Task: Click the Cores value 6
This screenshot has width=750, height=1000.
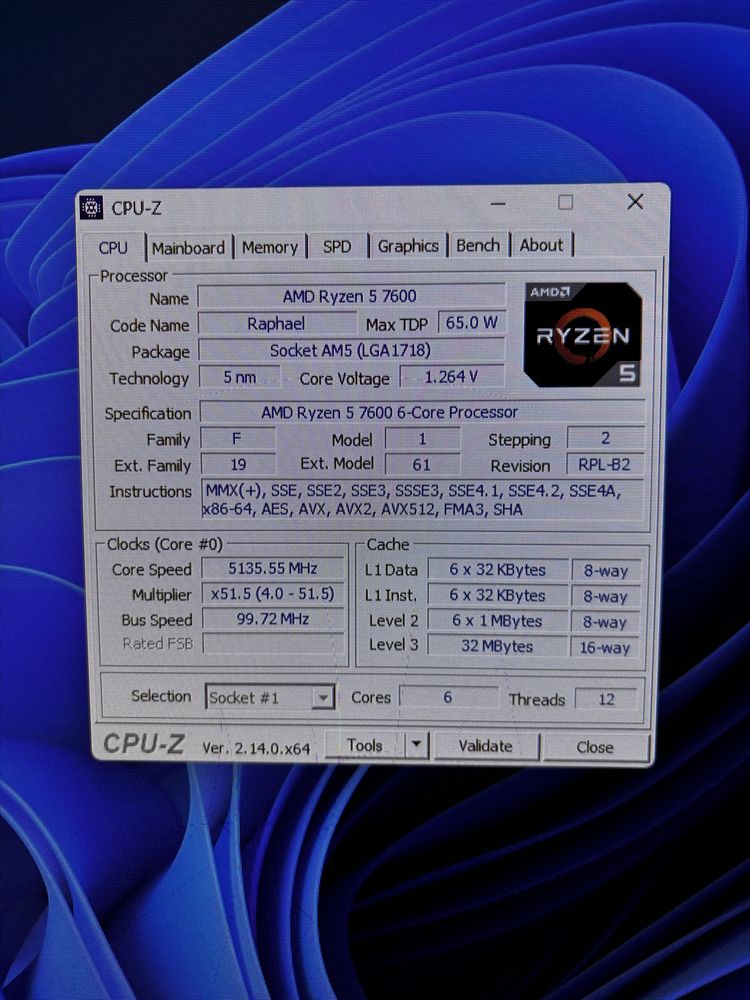Action: tap(448, 697)
